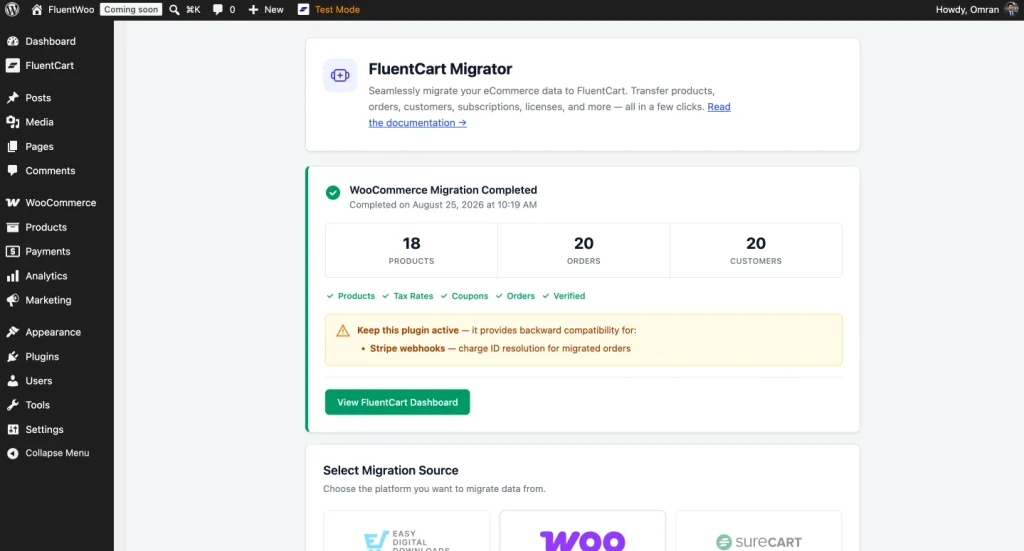Click the plus icon next to New
Viewport: 1024px width, 551px height.
click(x=253, y=10)
